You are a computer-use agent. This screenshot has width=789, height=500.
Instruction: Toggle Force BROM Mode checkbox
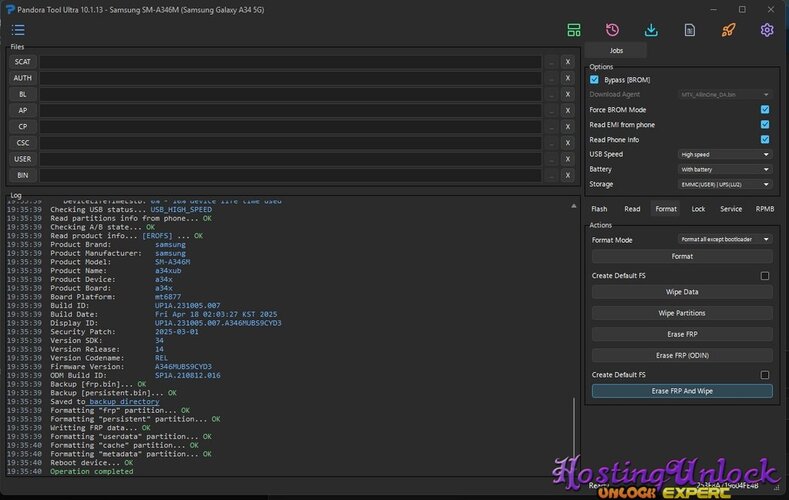[765, 110]
